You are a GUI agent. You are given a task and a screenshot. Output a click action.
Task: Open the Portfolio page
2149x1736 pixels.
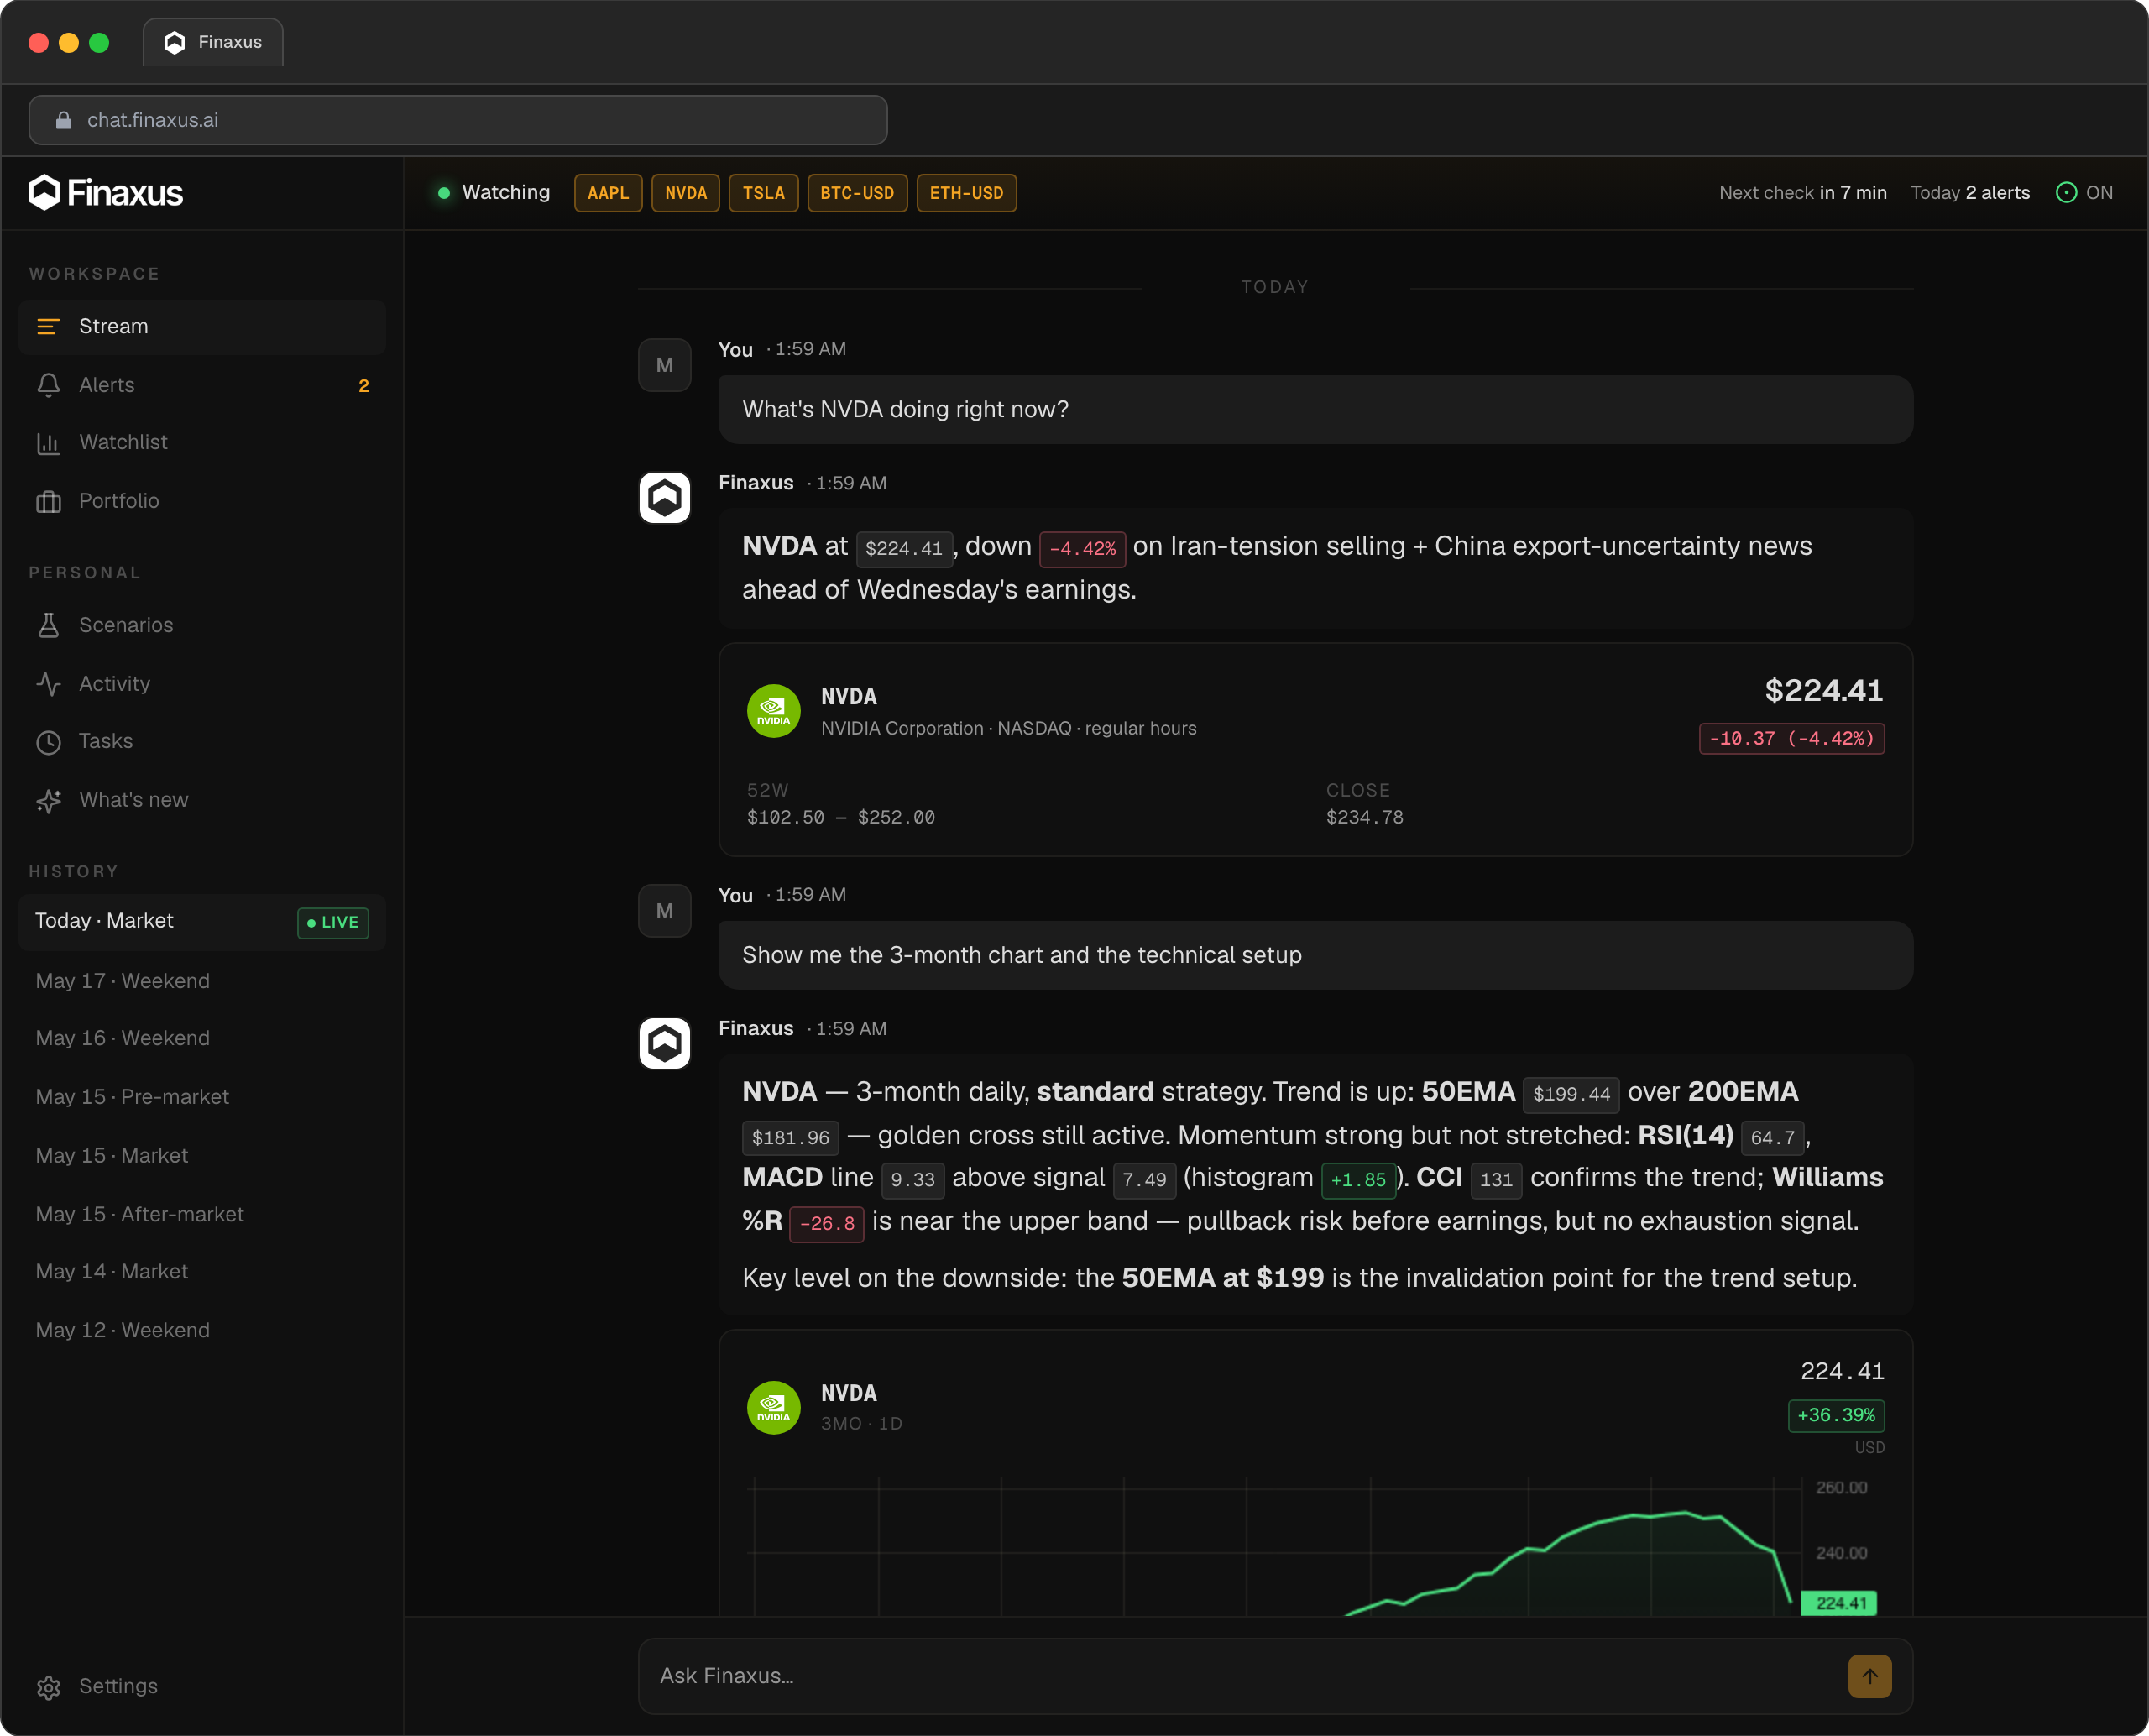click(202, 501)
